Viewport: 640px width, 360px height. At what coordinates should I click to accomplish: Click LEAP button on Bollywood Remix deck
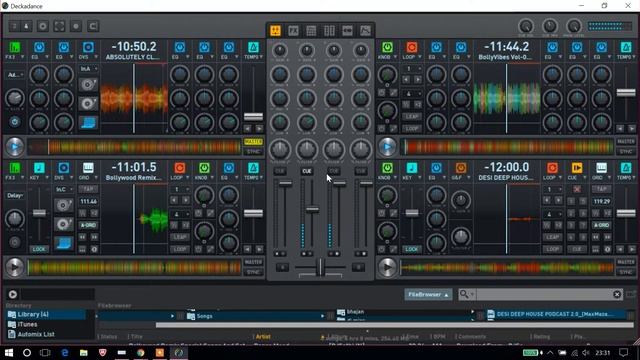(x=180, y=237)
